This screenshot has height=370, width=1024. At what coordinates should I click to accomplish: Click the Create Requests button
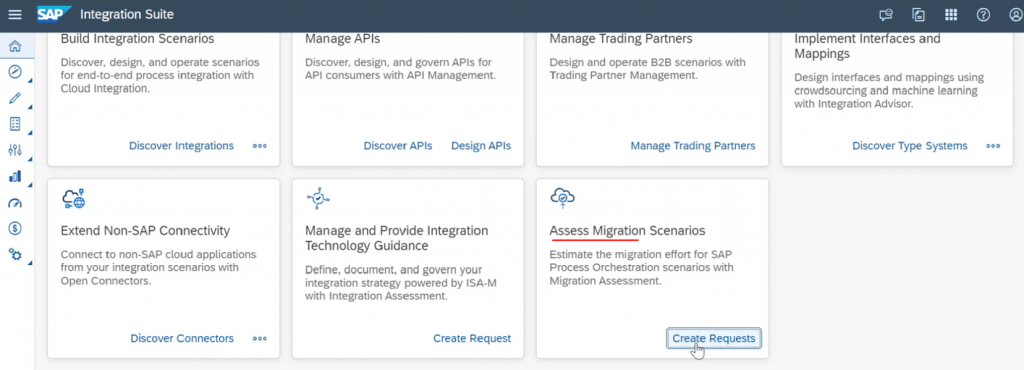pyautogui.click(x=714, y=338)
